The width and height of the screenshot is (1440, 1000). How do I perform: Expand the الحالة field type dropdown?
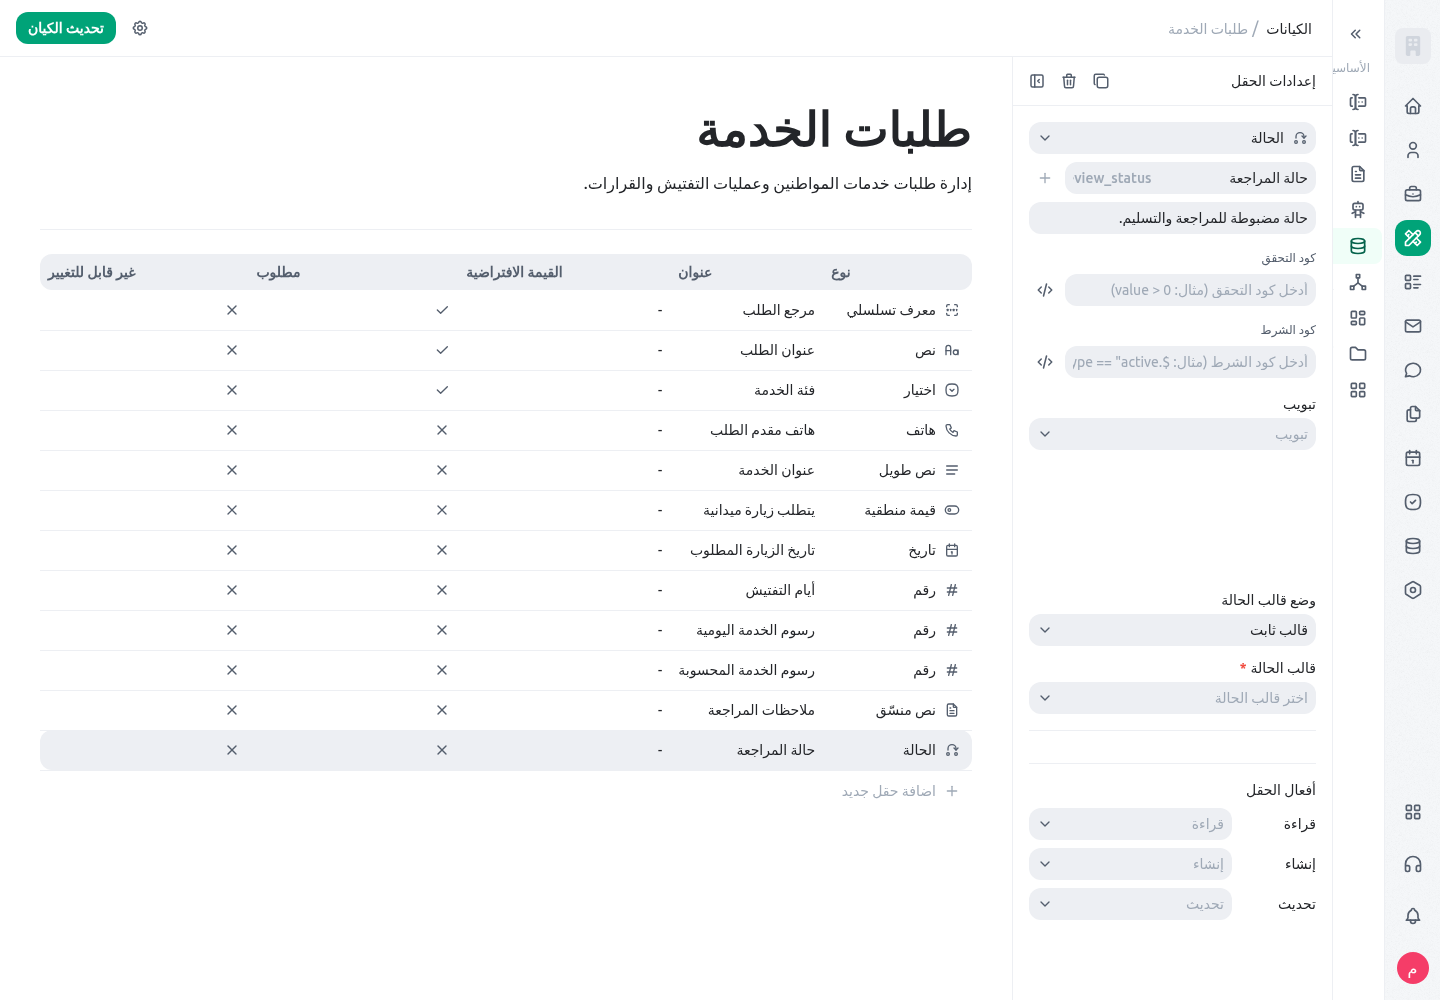(1172, 138)
